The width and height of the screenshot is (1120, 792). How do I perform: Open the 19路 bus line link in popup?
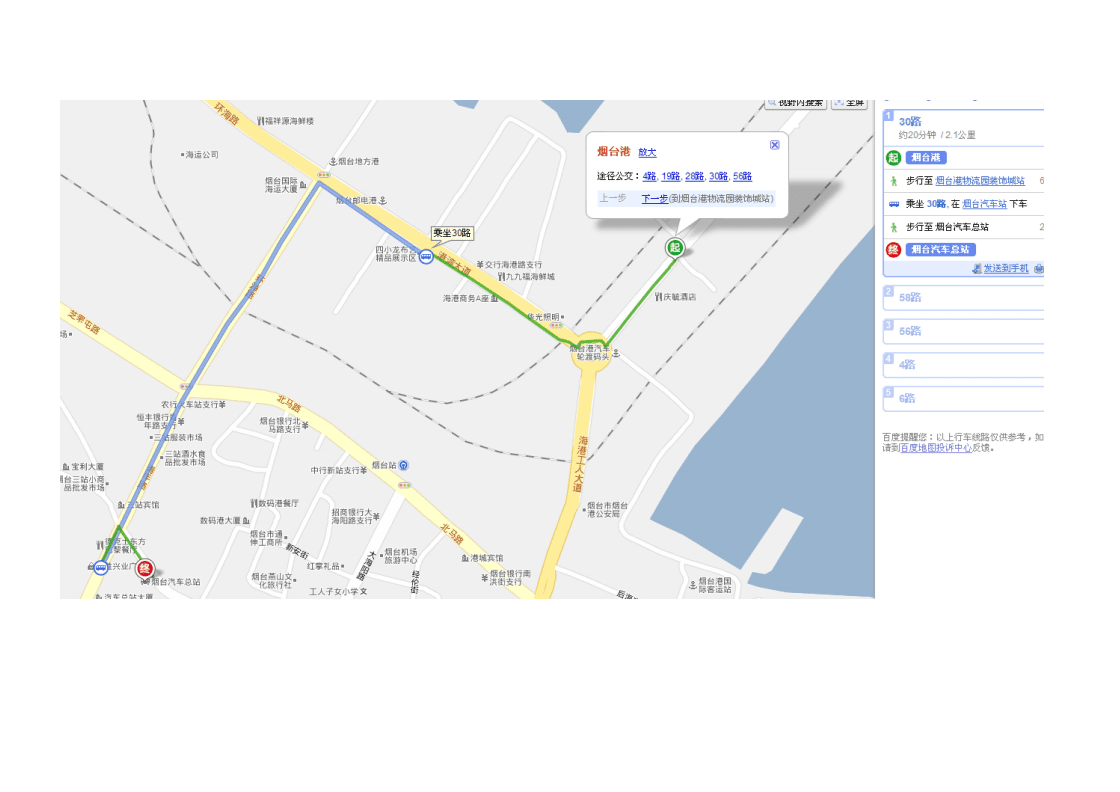tap(669, 177)
